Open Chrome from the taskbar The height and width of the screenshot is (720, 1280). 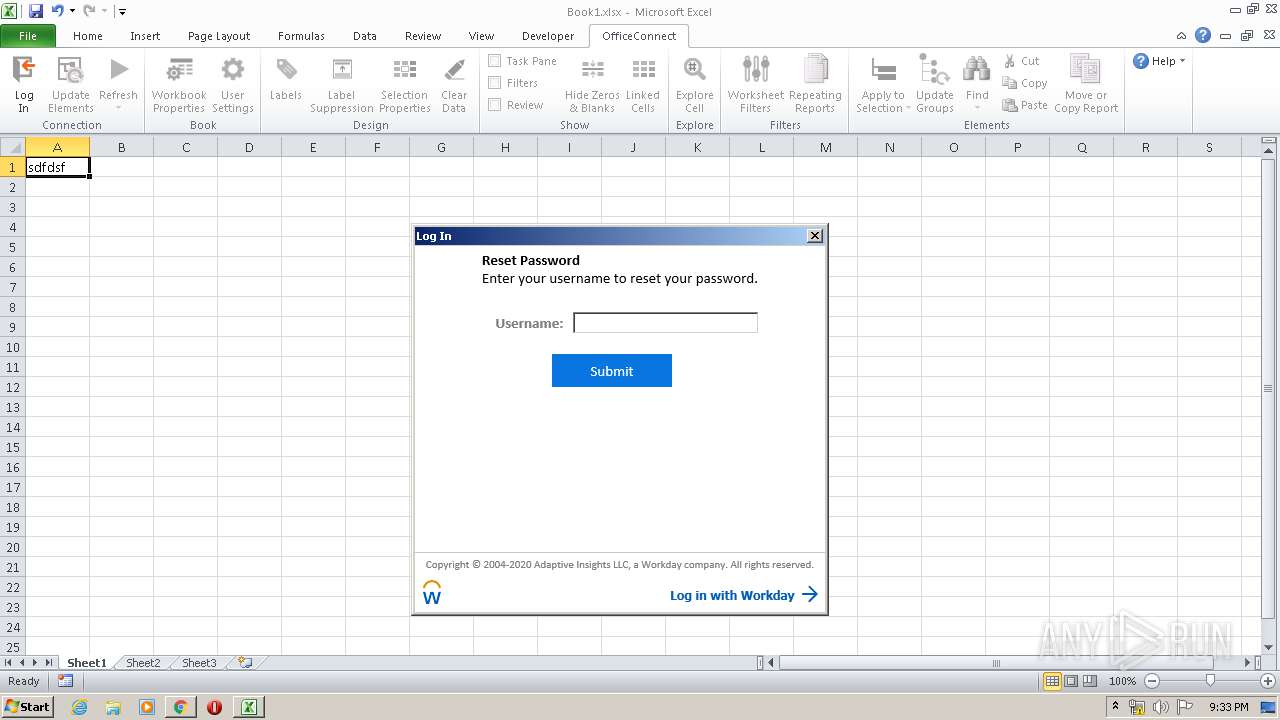coord(180,707)
